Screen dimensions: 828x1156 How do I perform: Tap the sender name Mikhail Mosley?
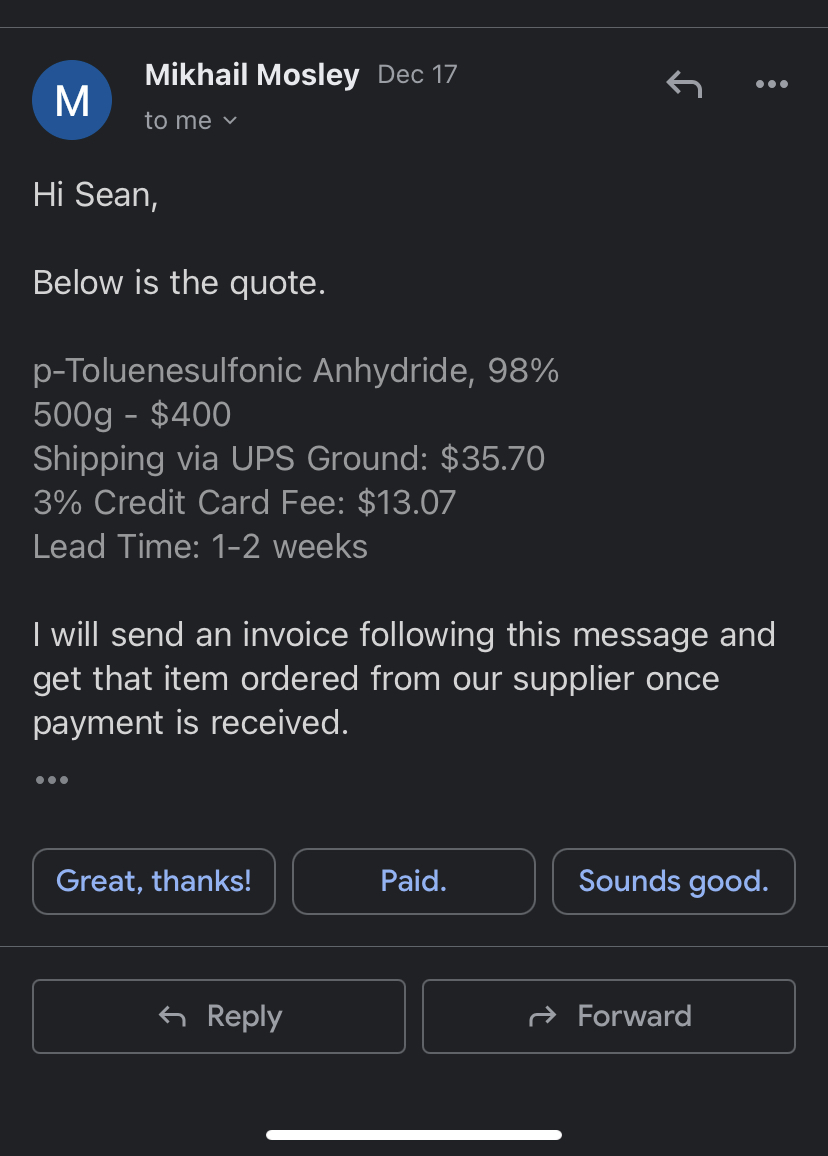pyautogui.click(x=252, y=75)
